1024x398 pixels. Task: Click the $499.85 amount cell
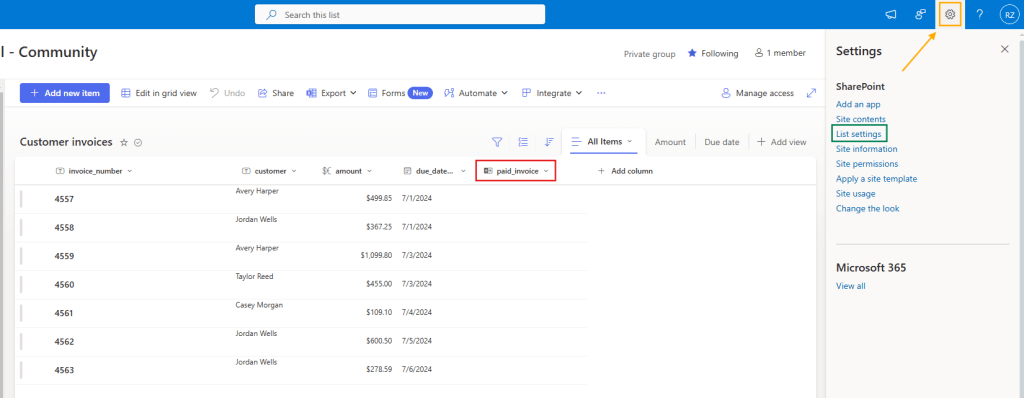tap(379, 198)
